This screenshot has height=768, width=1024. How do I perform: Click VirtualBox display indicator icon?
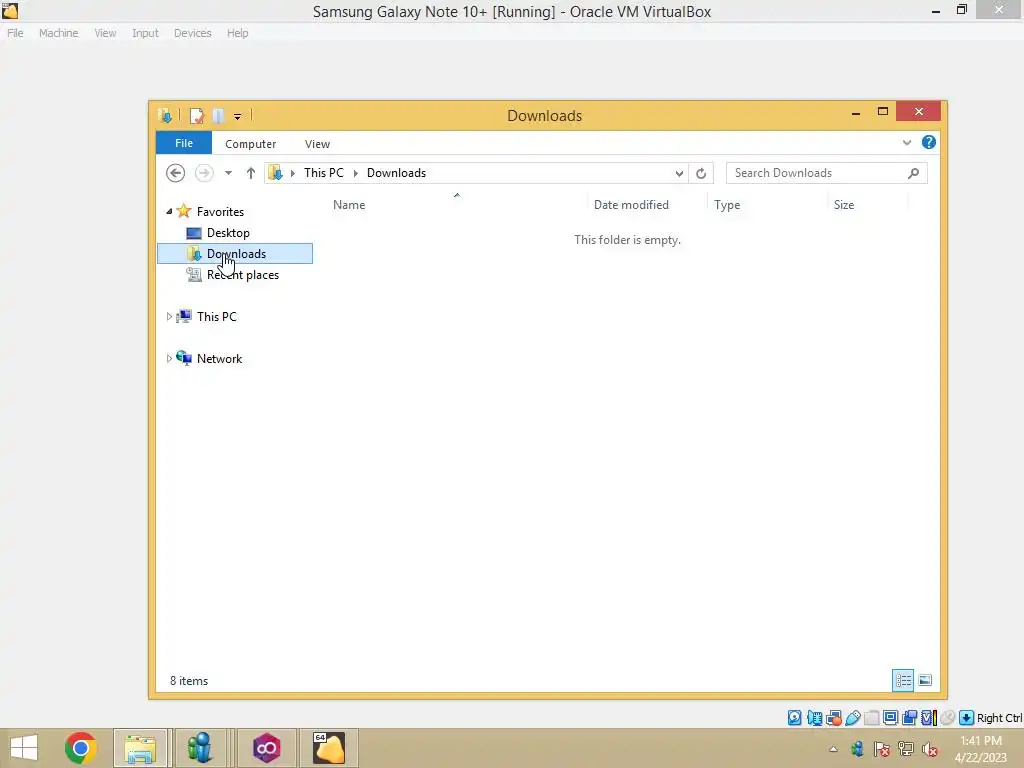(x=890, y=718)
